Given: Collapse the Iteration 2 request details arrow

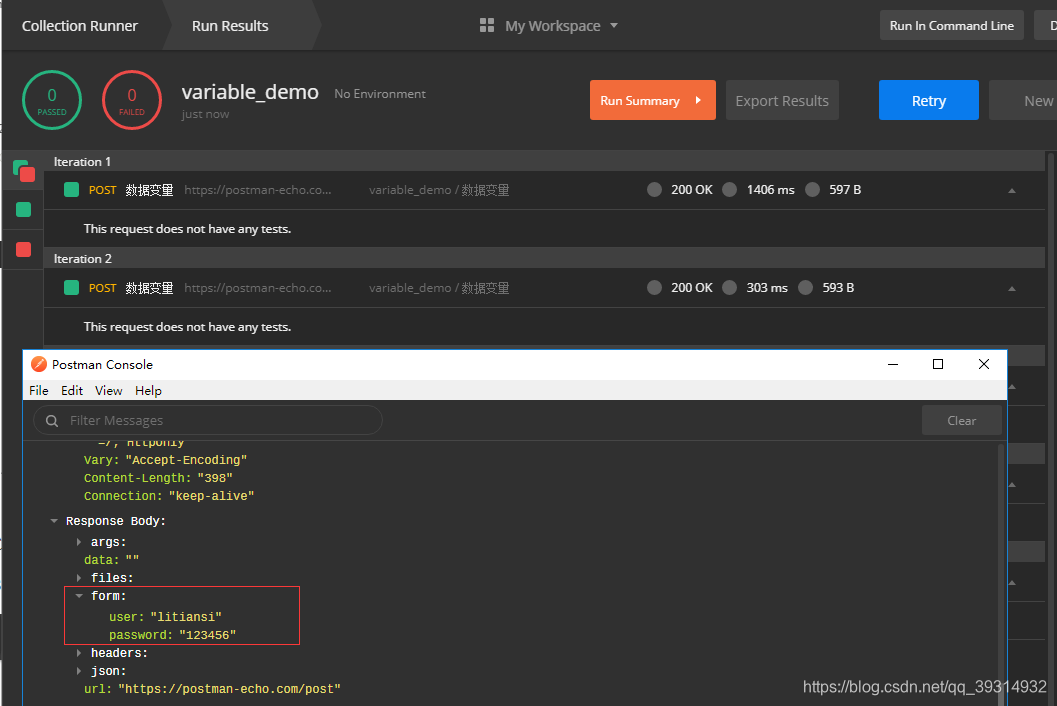Looking at the screenshot, I should tap(1011, 289).
